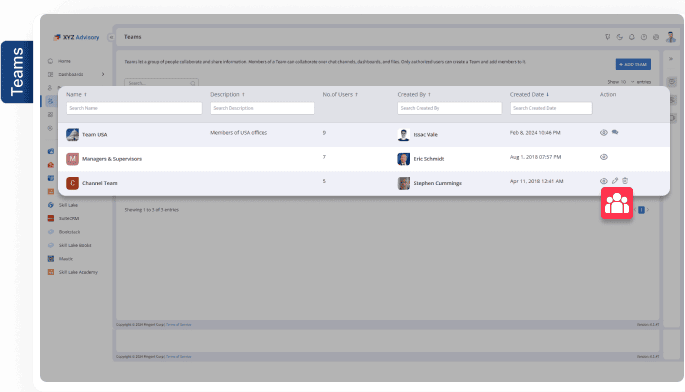685x392 pixels.
Task: Sort the table by Name column
Action: click(76, 94)
